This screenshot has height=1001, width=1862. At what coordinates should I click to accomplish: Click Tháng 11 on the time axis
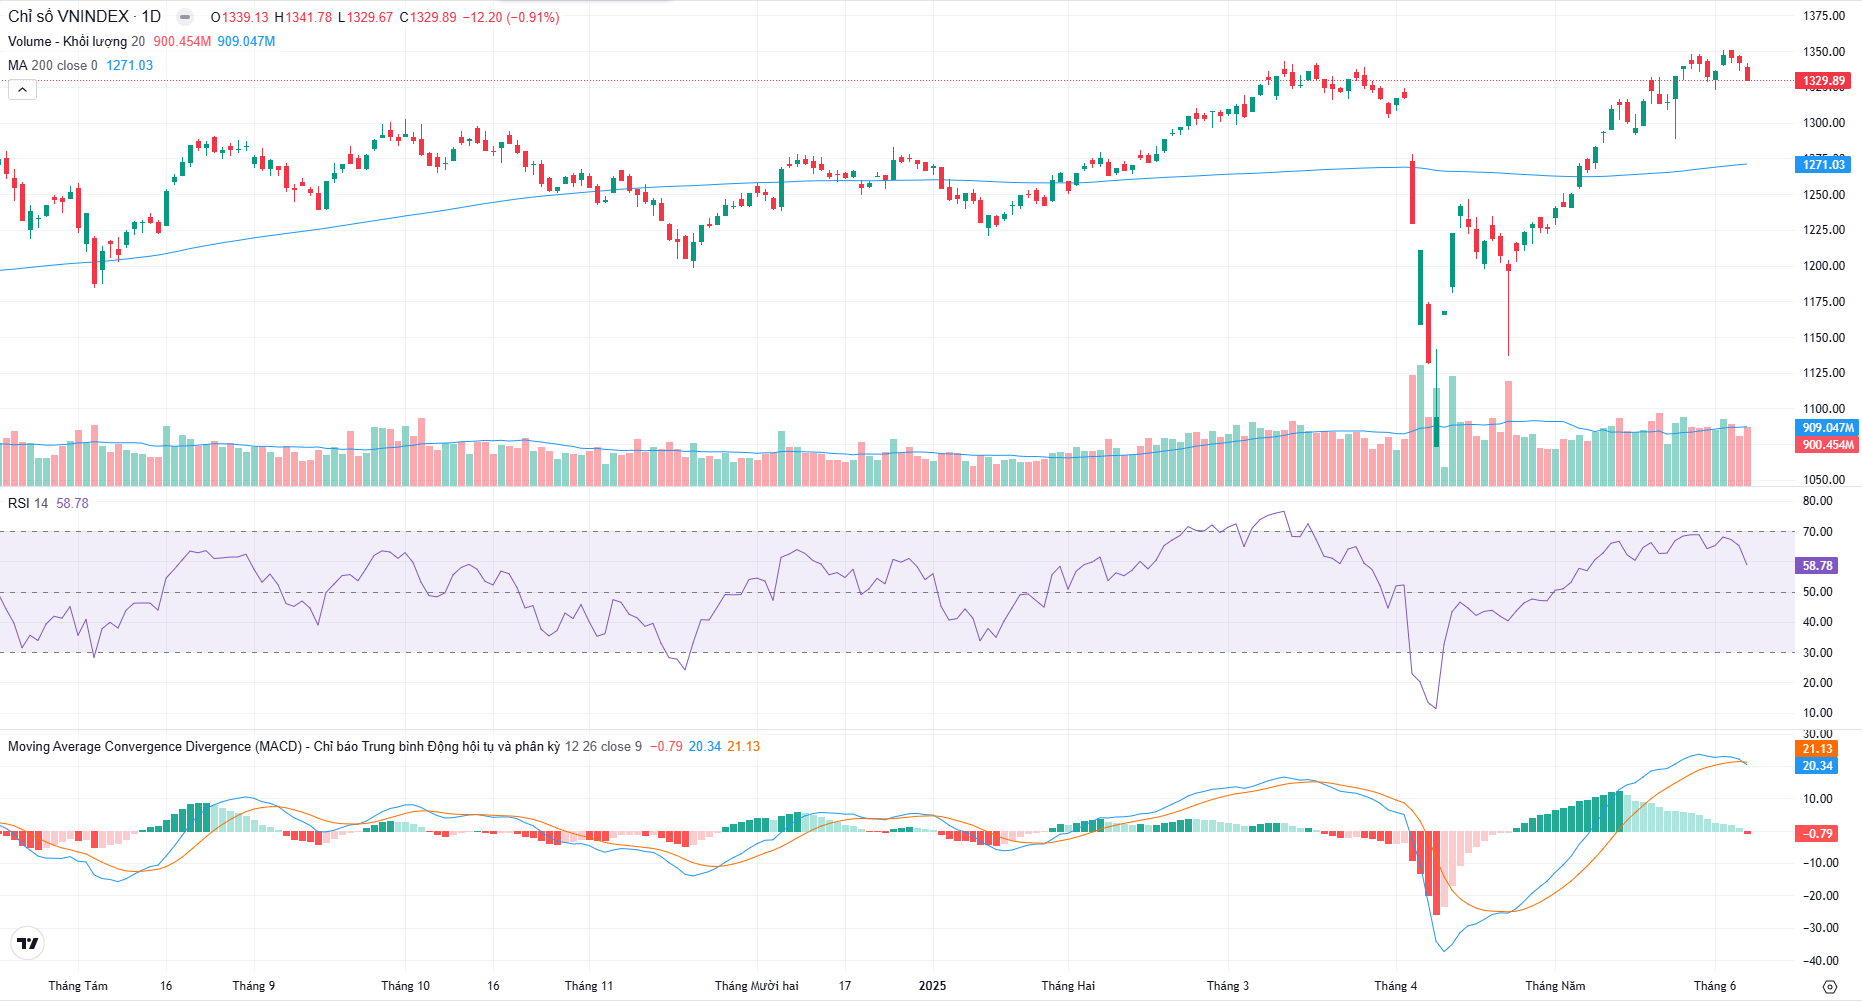click(589, 986)
